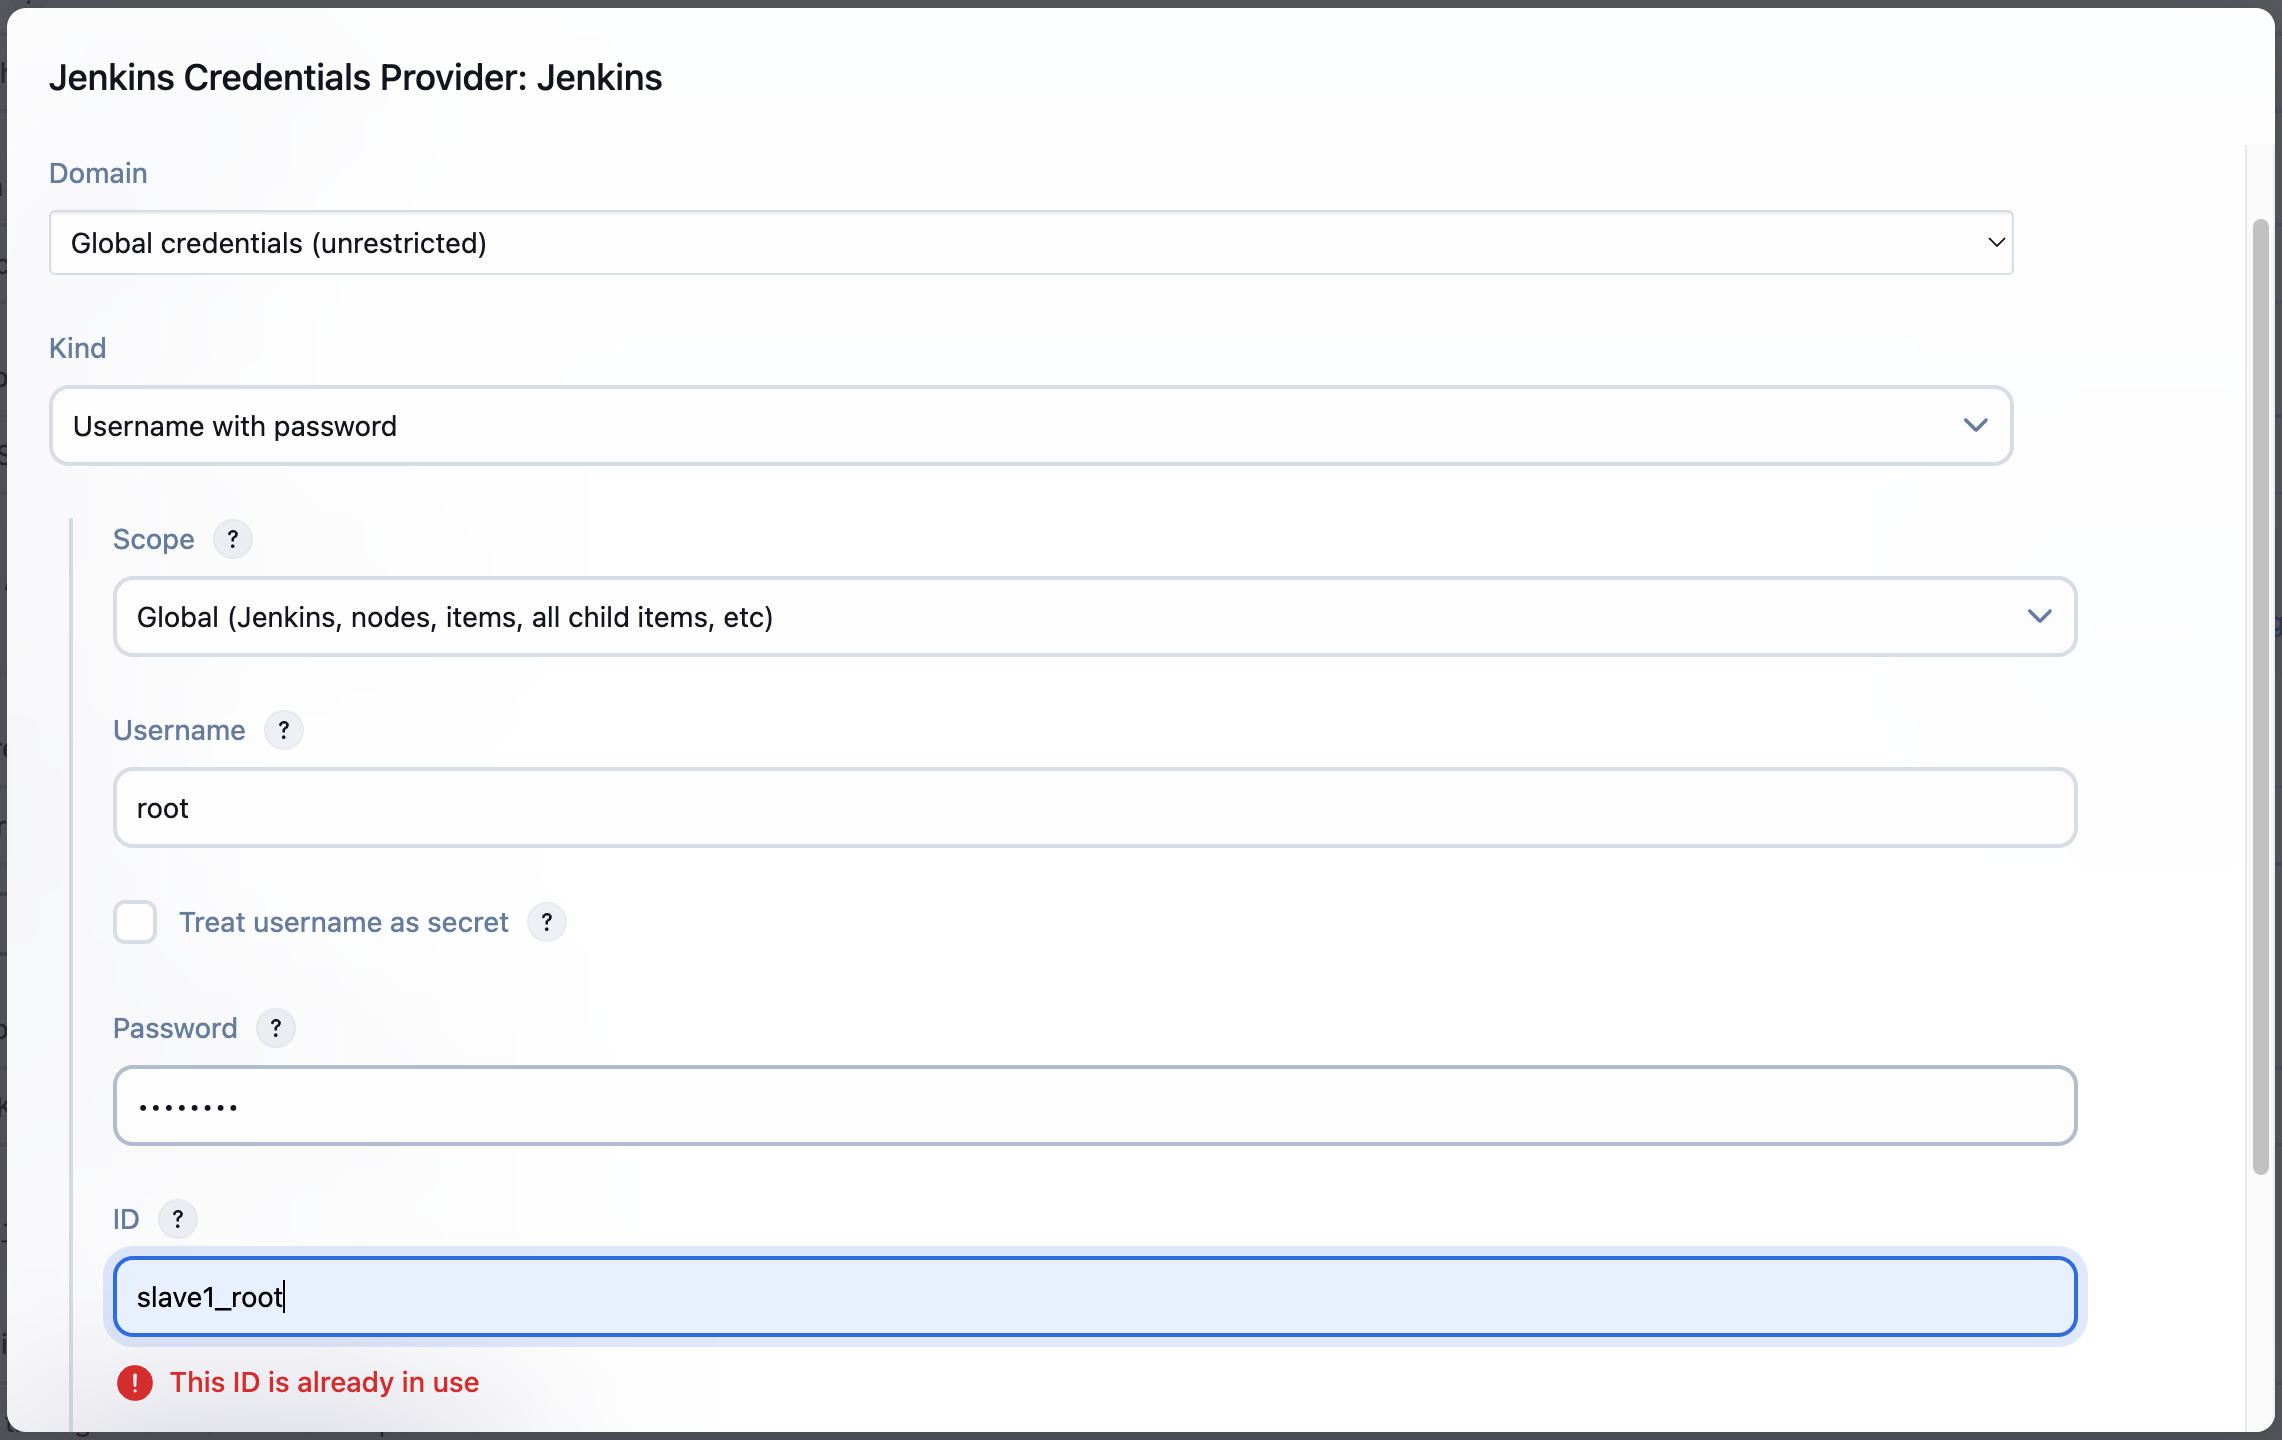Click the red error icon below ID
The image size is (2282, 1440).
click(x=135, y=1383)
